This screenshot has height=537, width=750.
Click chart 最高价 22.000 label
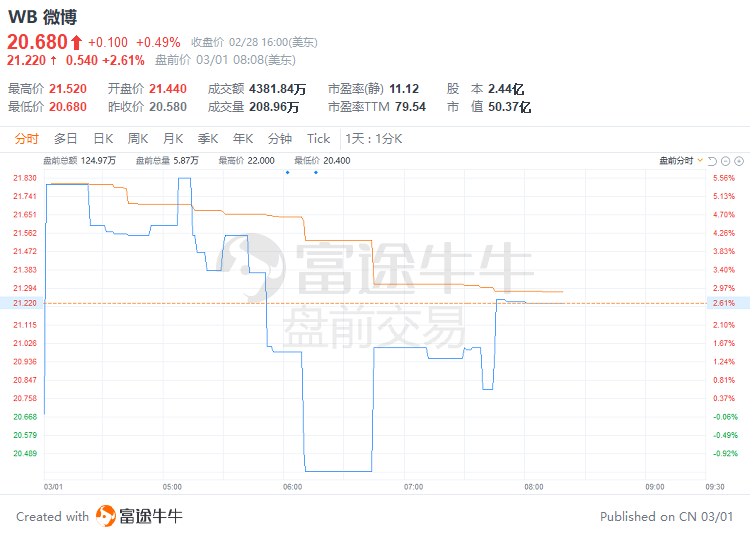click(246, 161)
